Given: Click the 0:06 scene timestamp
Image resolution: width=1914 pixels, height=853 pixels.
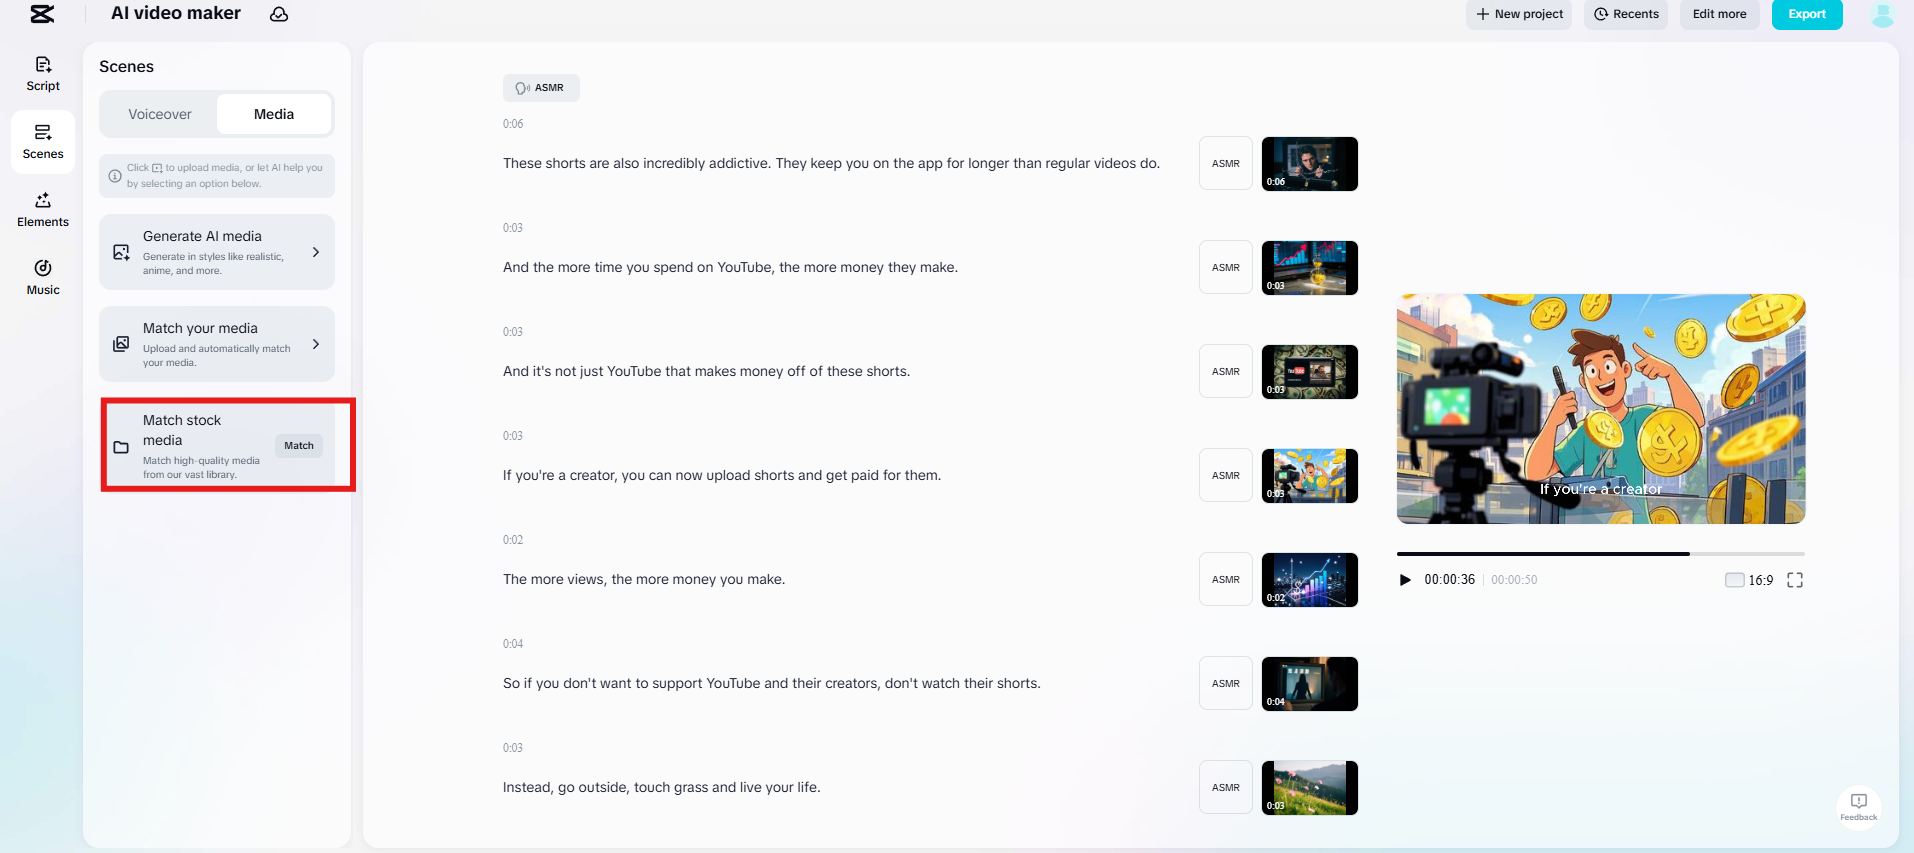Looking at the screenshot, I should point(513,124).
